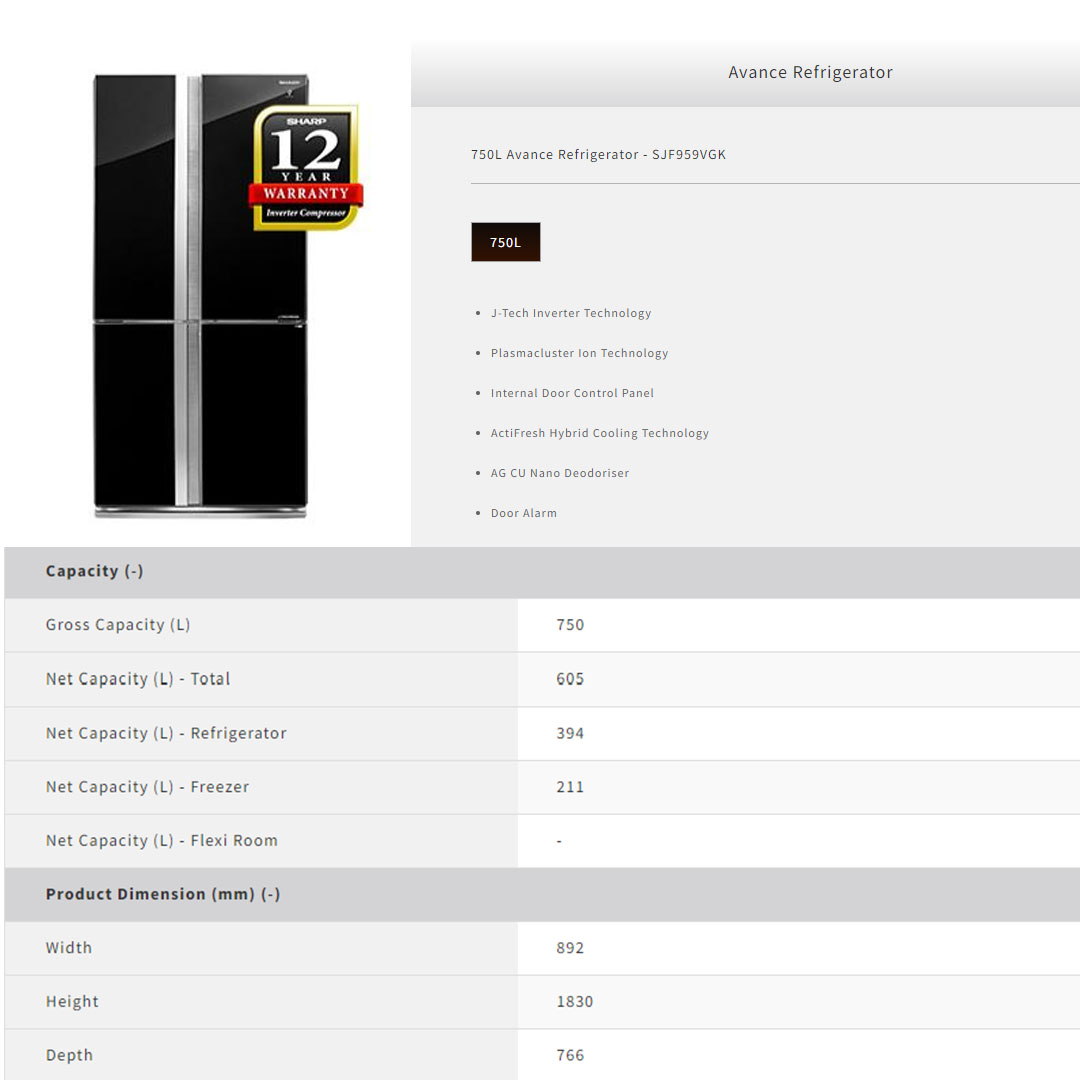Screen dimensions: 1080x1080
Task: Select Net Capacity (L) - Flexi Room row
Action: (x=161, y=841)
